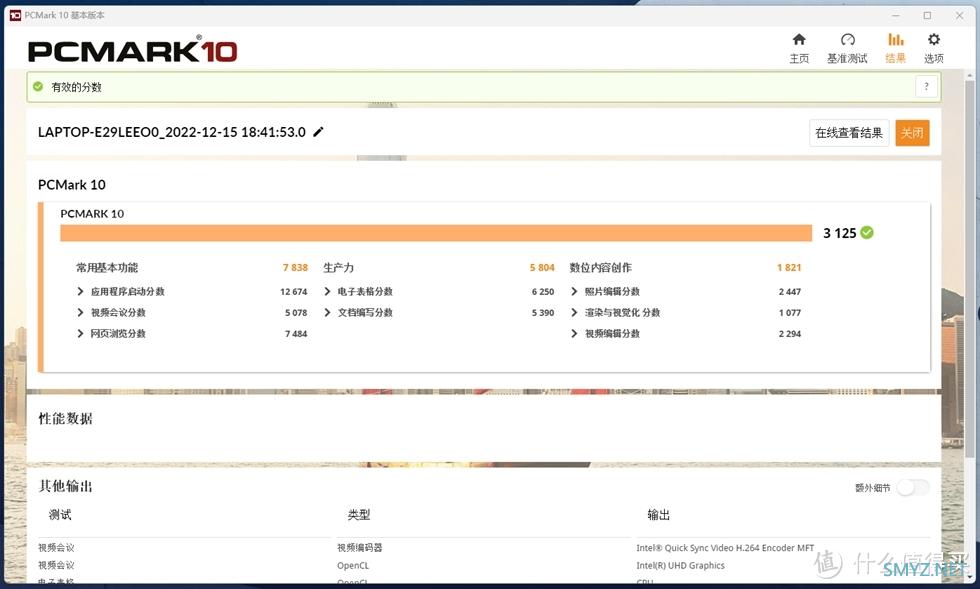Click the 输出 column header

pos(659,515)
